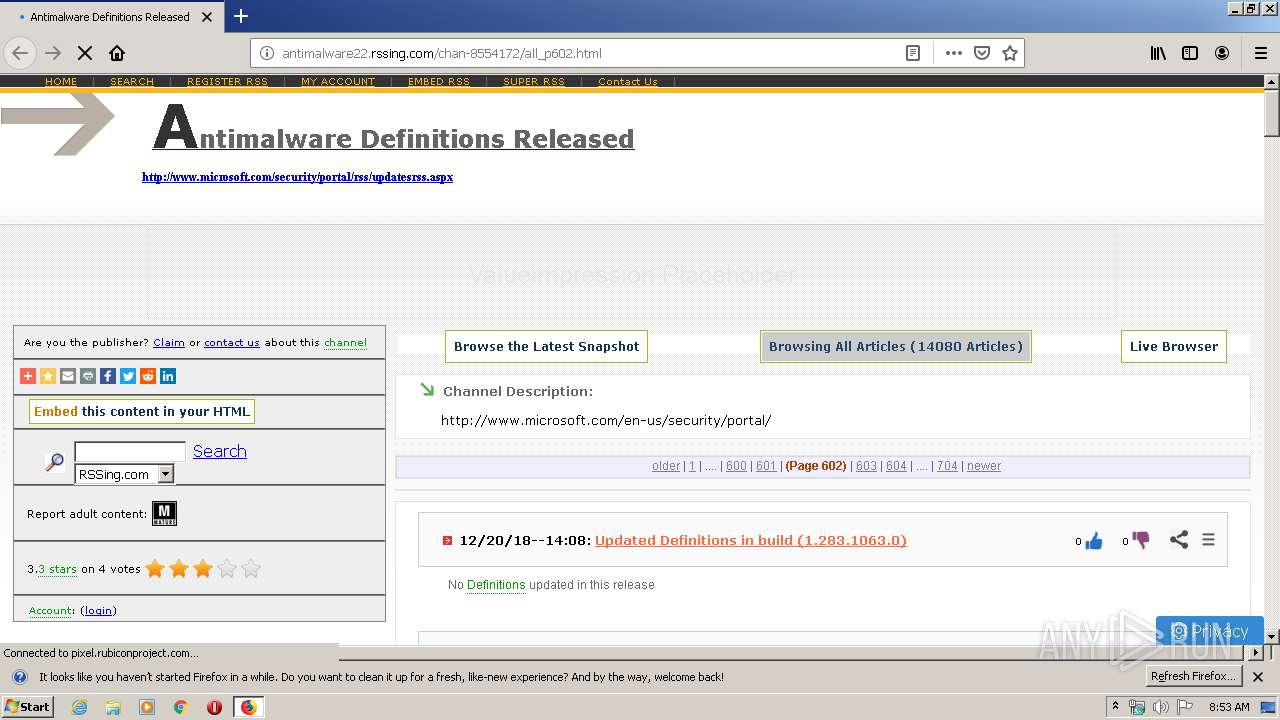The image size is (1280, 720).
Task: Open page actions three-dot menu
Action: click(954, 53)
